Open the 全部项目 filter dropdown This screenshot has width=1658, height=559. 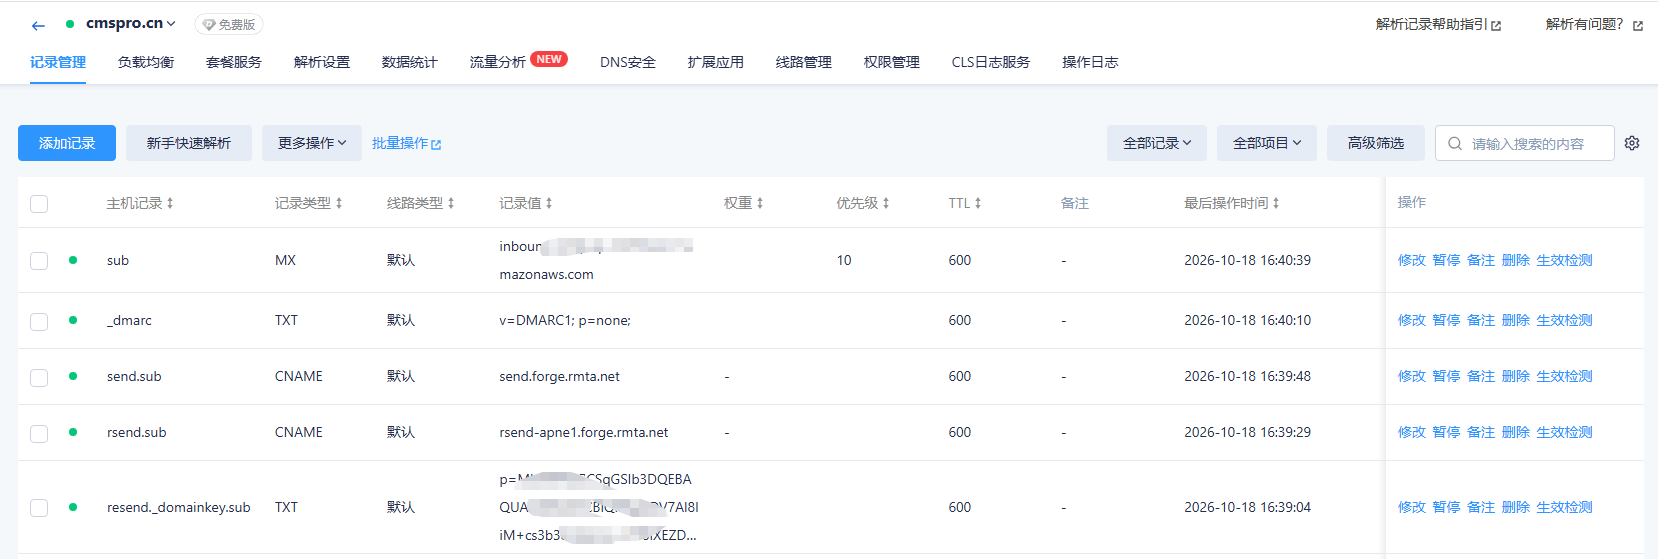(1267, 143)
